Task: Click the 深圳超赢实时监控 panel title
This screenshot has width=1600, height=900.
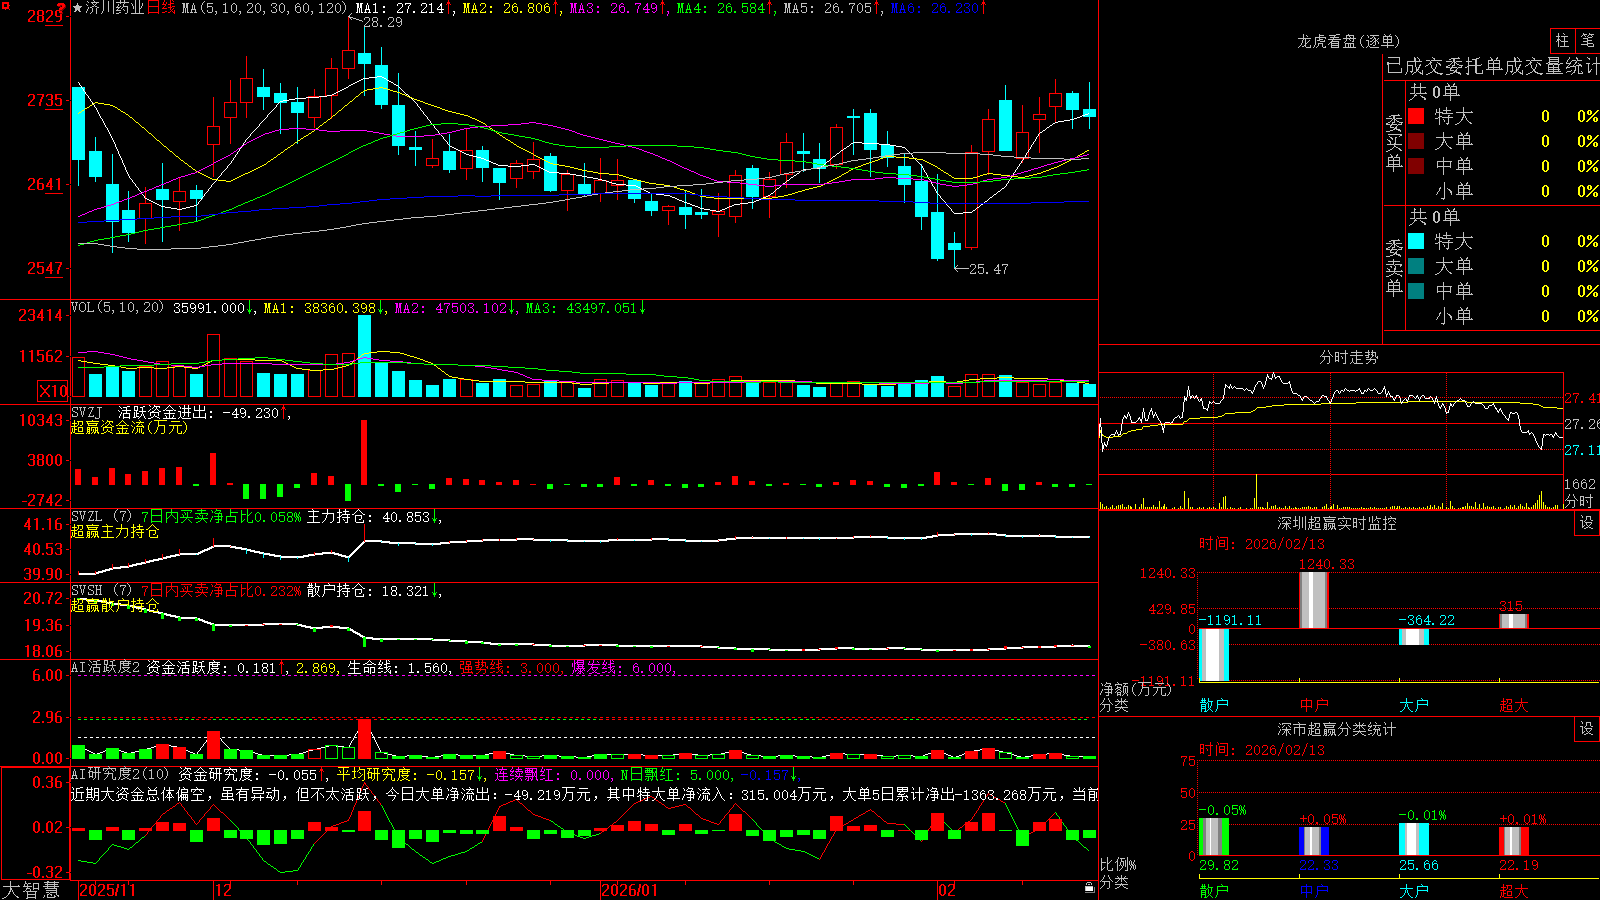Action: 1337,523
